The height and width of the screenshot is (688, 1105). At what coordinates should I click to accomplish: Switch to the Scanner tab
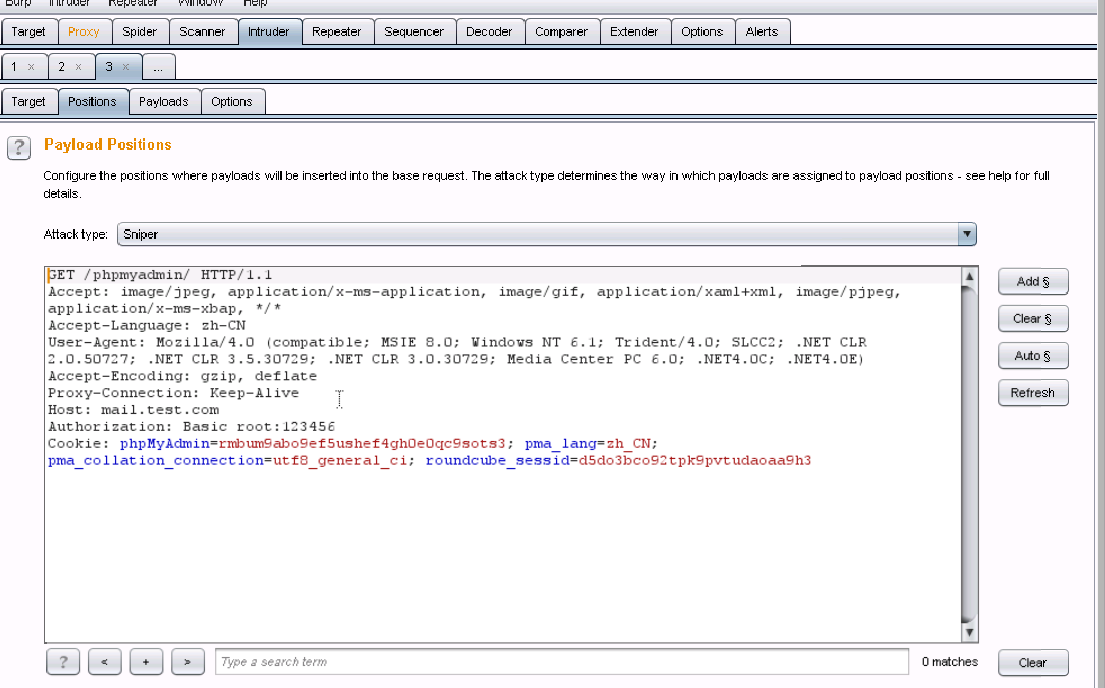pos(202,32)
